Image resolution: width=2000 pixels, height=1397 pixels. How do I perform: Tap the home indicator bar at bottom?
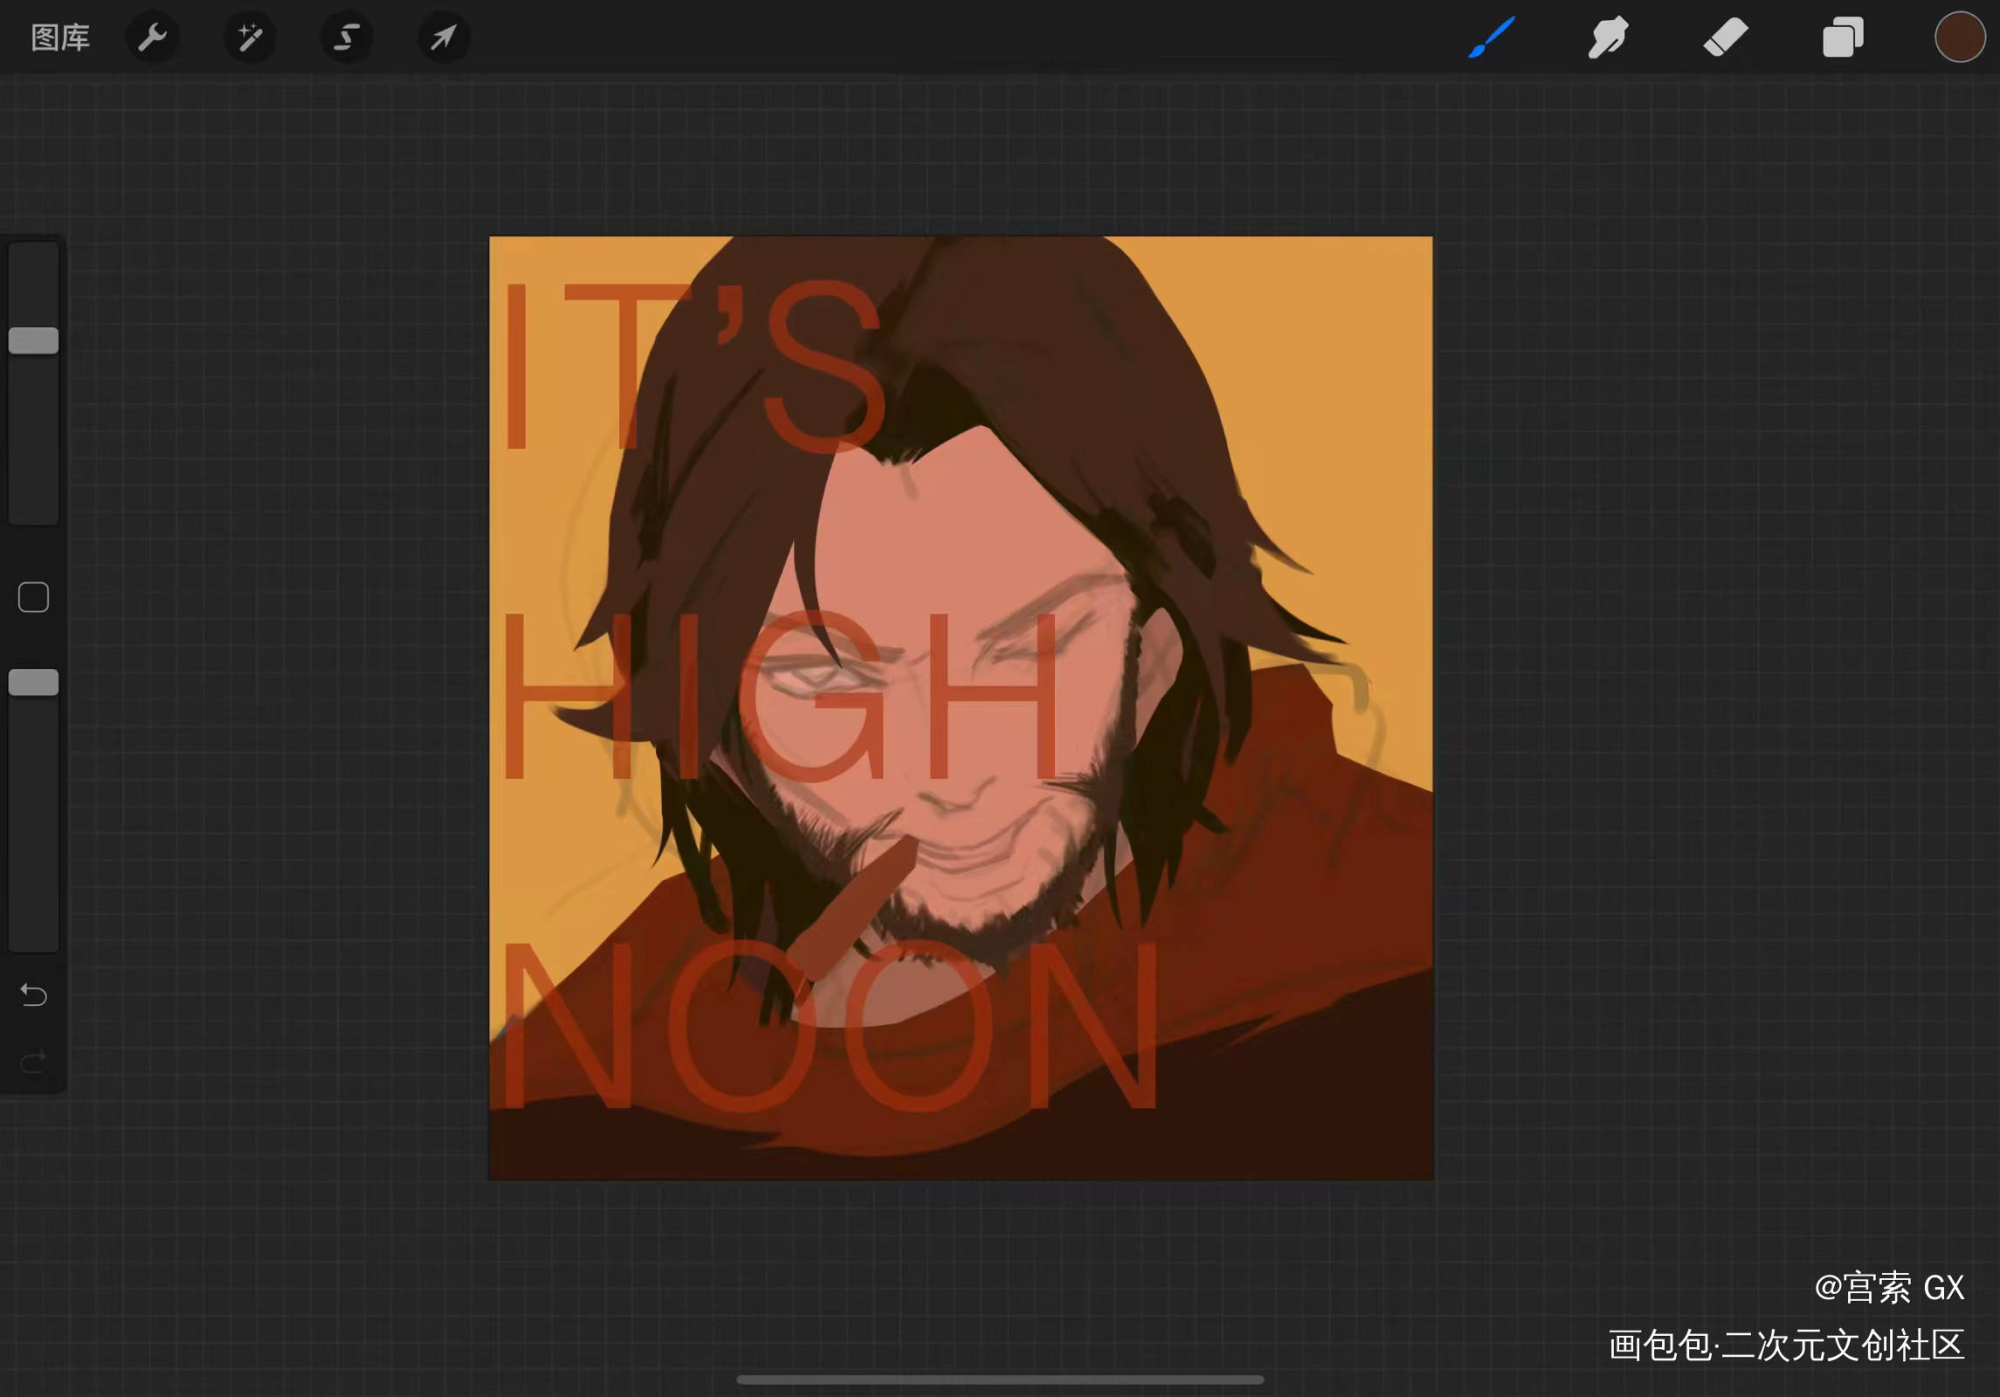[x=1000, y=1380]
